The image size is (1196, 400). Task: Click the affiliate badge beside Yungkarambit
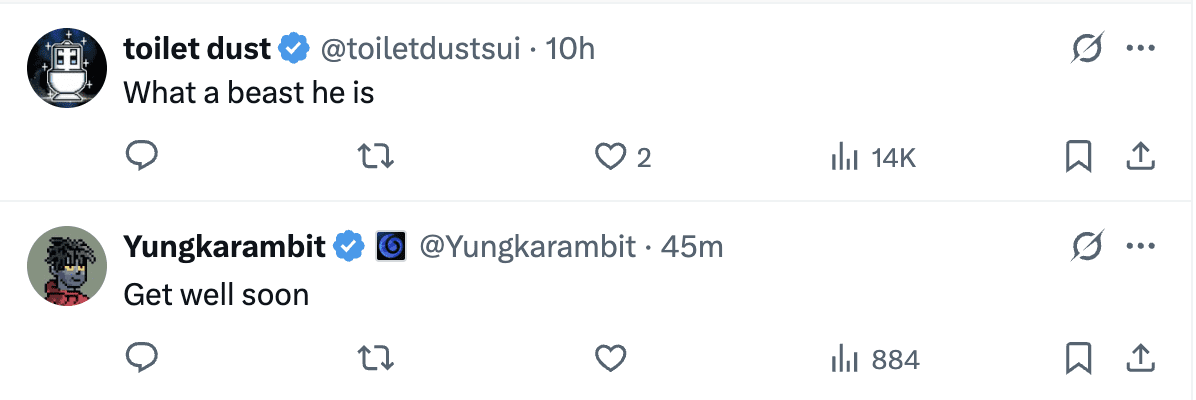[x=390, y=246]
